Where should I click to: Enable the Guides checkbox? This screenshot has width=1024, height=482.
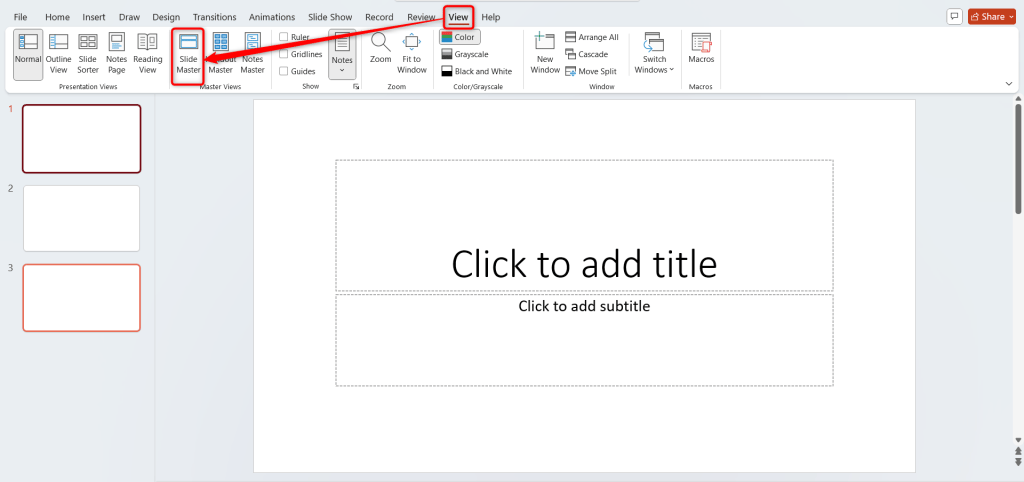click(283, 71)
